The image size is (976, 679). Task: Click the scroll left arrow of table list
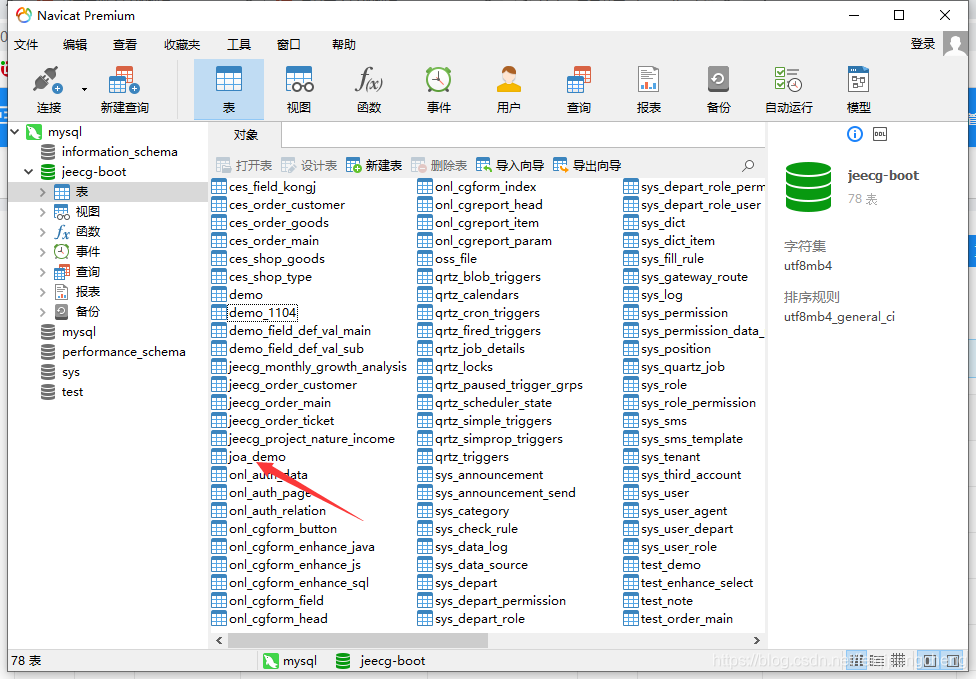pyautogui.click(x=218, y=640)
